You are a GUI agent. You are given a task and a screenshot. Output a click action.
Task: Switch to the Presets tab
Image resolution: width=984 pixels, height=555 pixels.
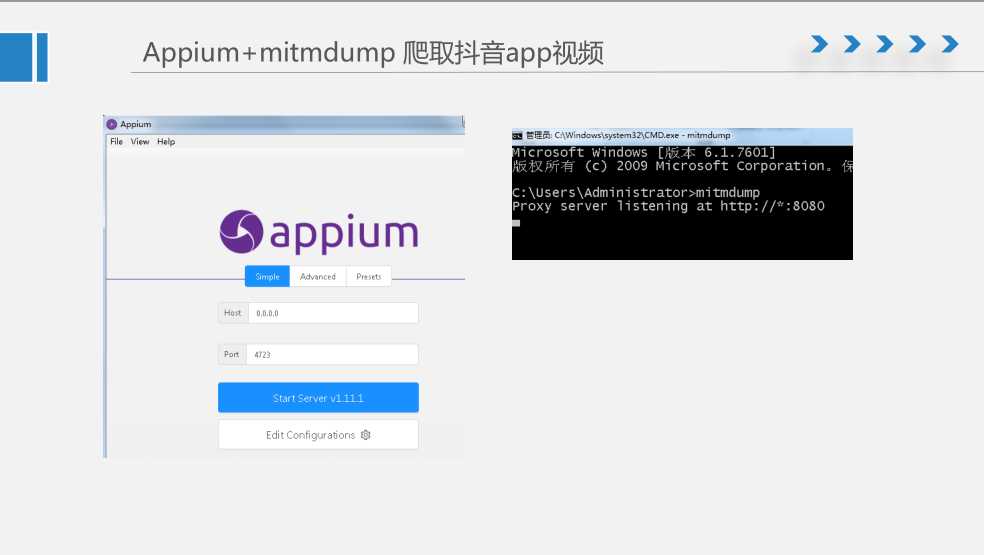368,276
